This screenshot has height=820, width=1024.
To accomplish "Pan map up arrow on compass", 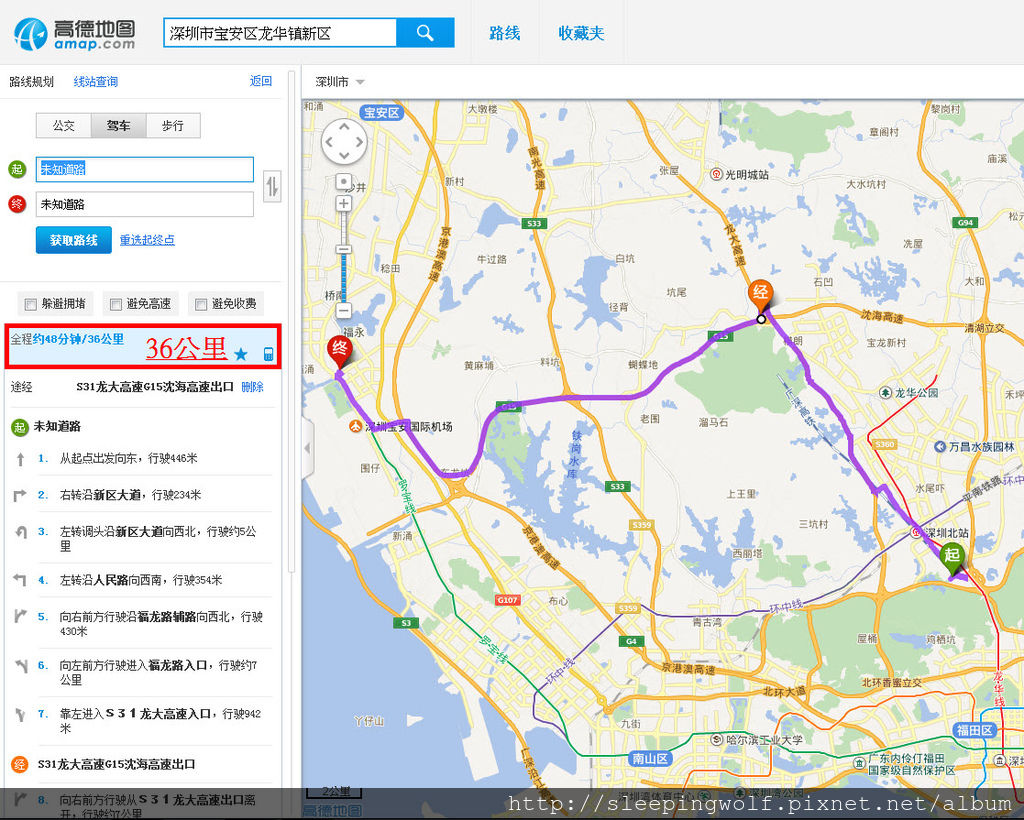I will click(344, 126).
